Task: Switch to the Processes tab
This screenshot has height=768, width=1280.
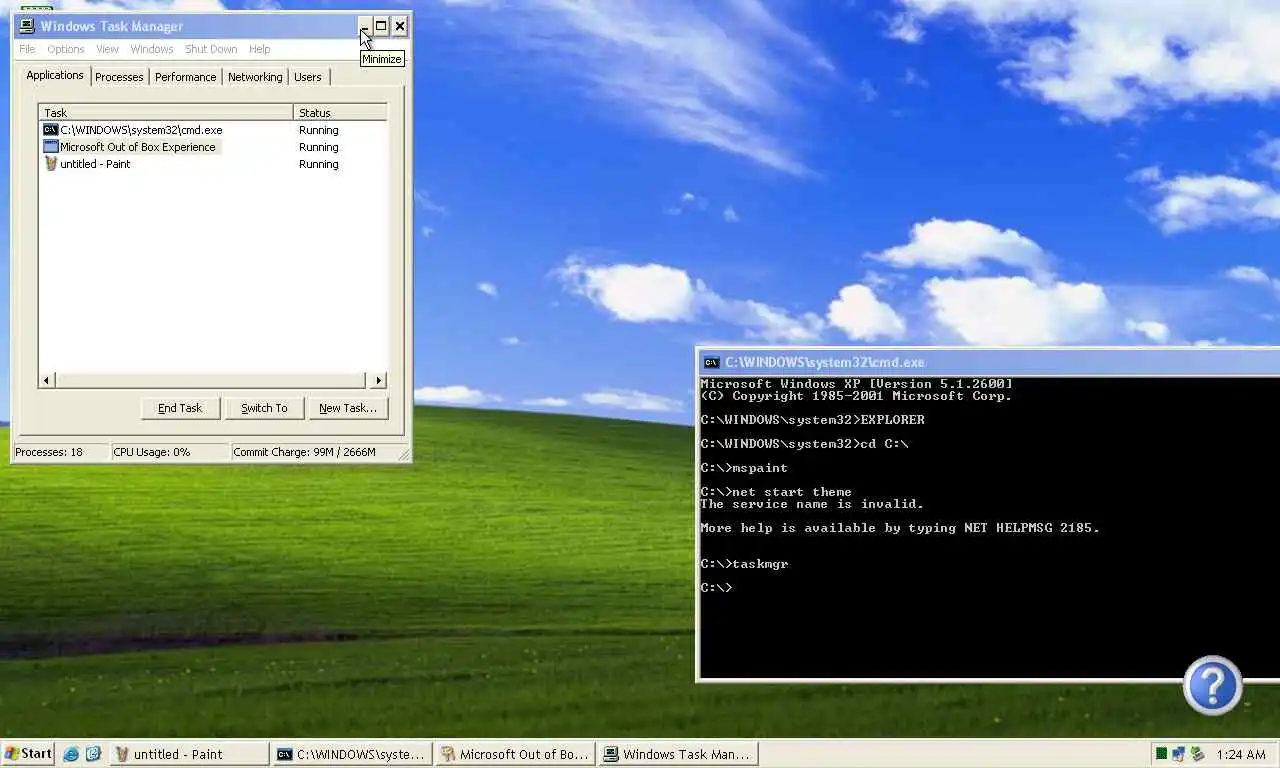Action: (119, 77)
